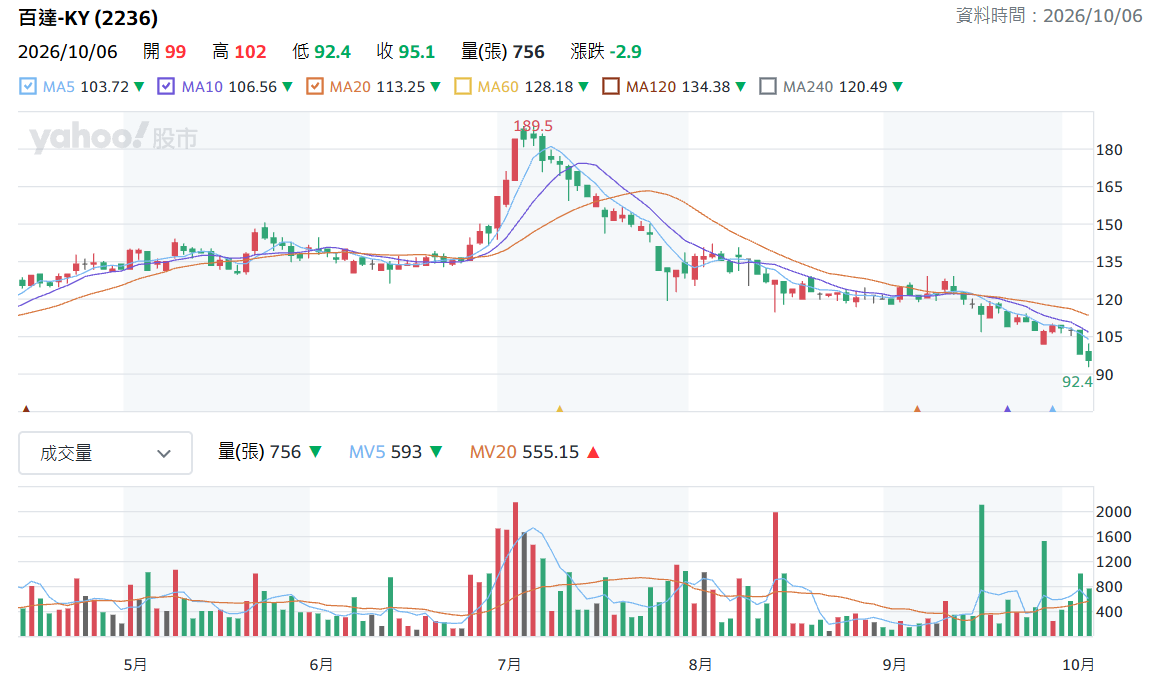Click the 10月 month label on the time axis
The height and width of the screenshot is (677, 1157).
[1078, 664]
